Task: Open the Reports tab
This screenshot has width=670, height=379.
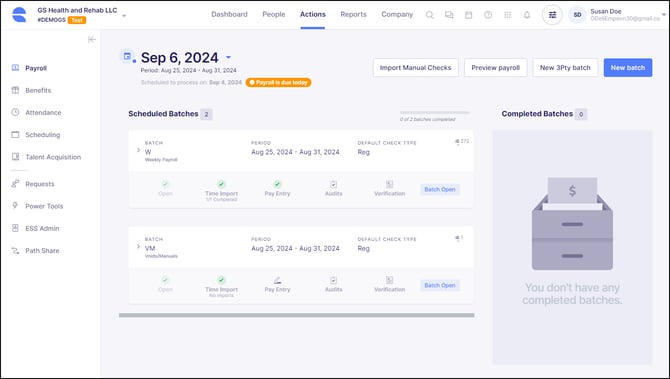Action: click(x=353, y=14)
